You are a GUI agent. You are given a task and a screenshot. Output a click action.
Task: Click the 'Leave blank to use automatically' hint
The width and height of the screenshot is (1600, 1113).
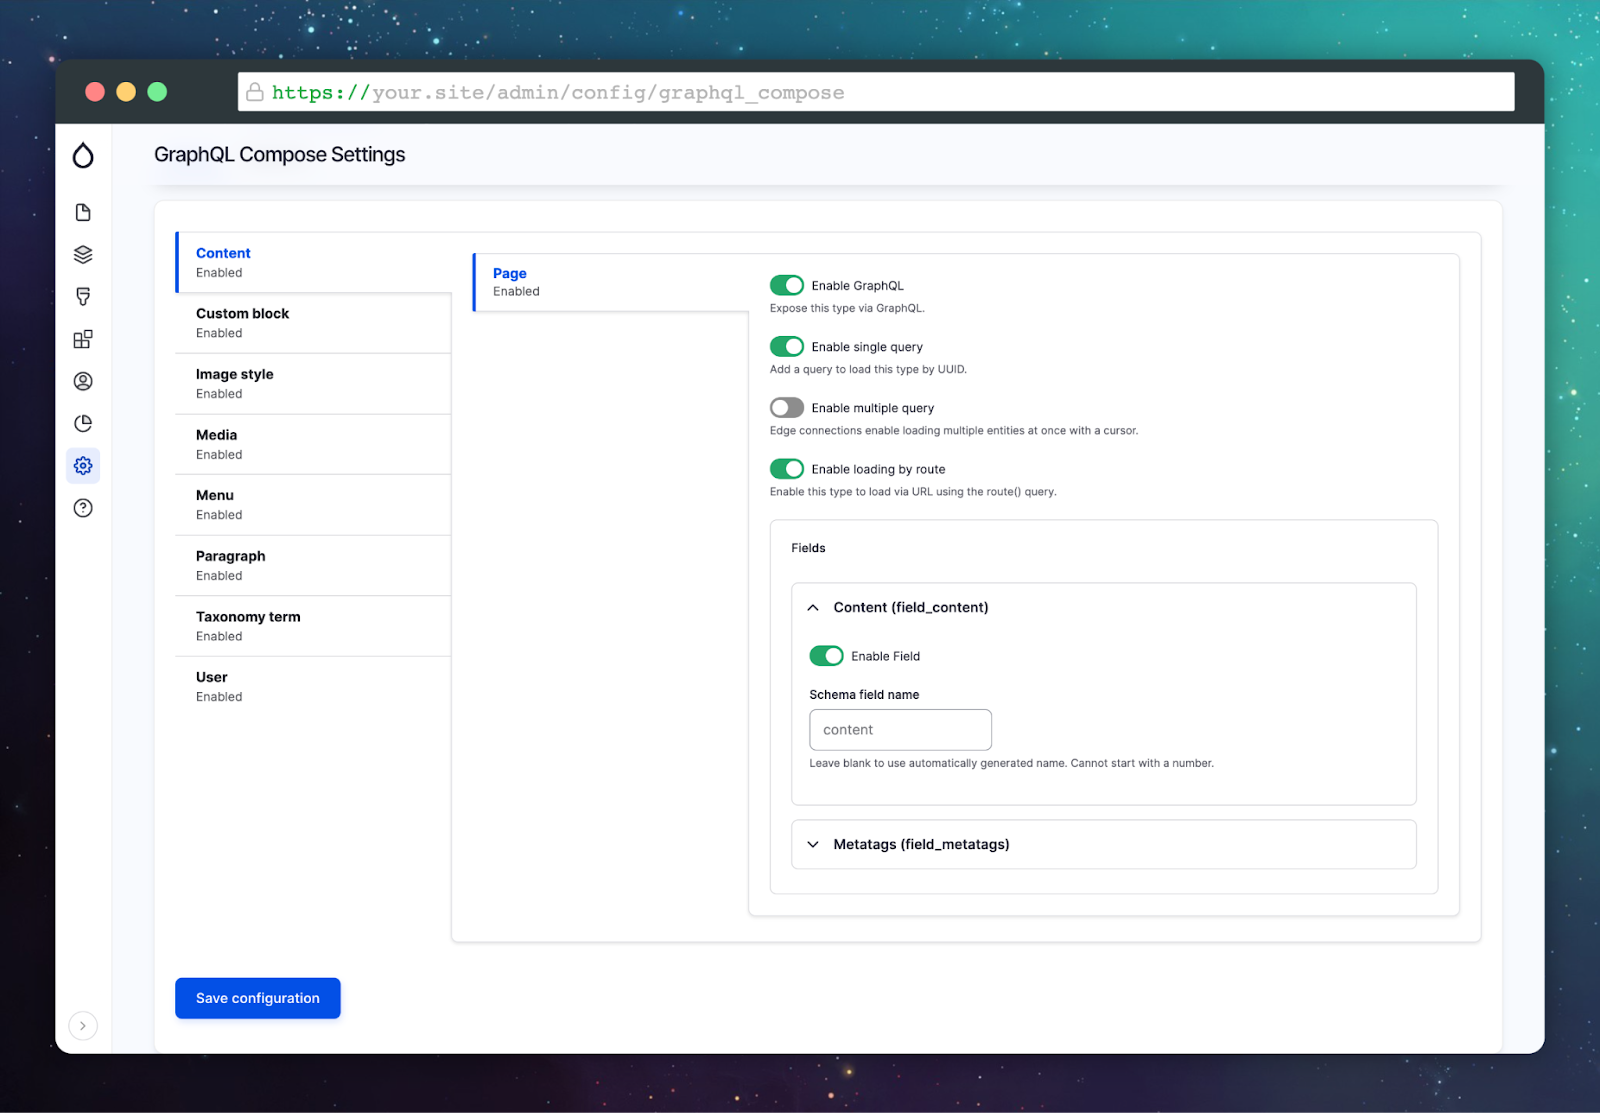1012,764
